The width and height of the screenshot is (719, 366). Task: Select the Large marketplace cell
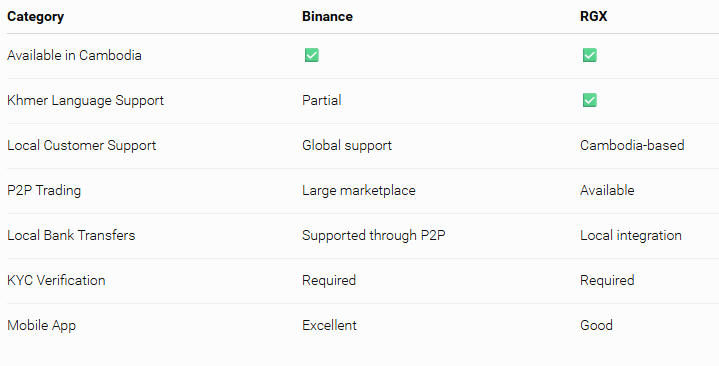(359, 190)
